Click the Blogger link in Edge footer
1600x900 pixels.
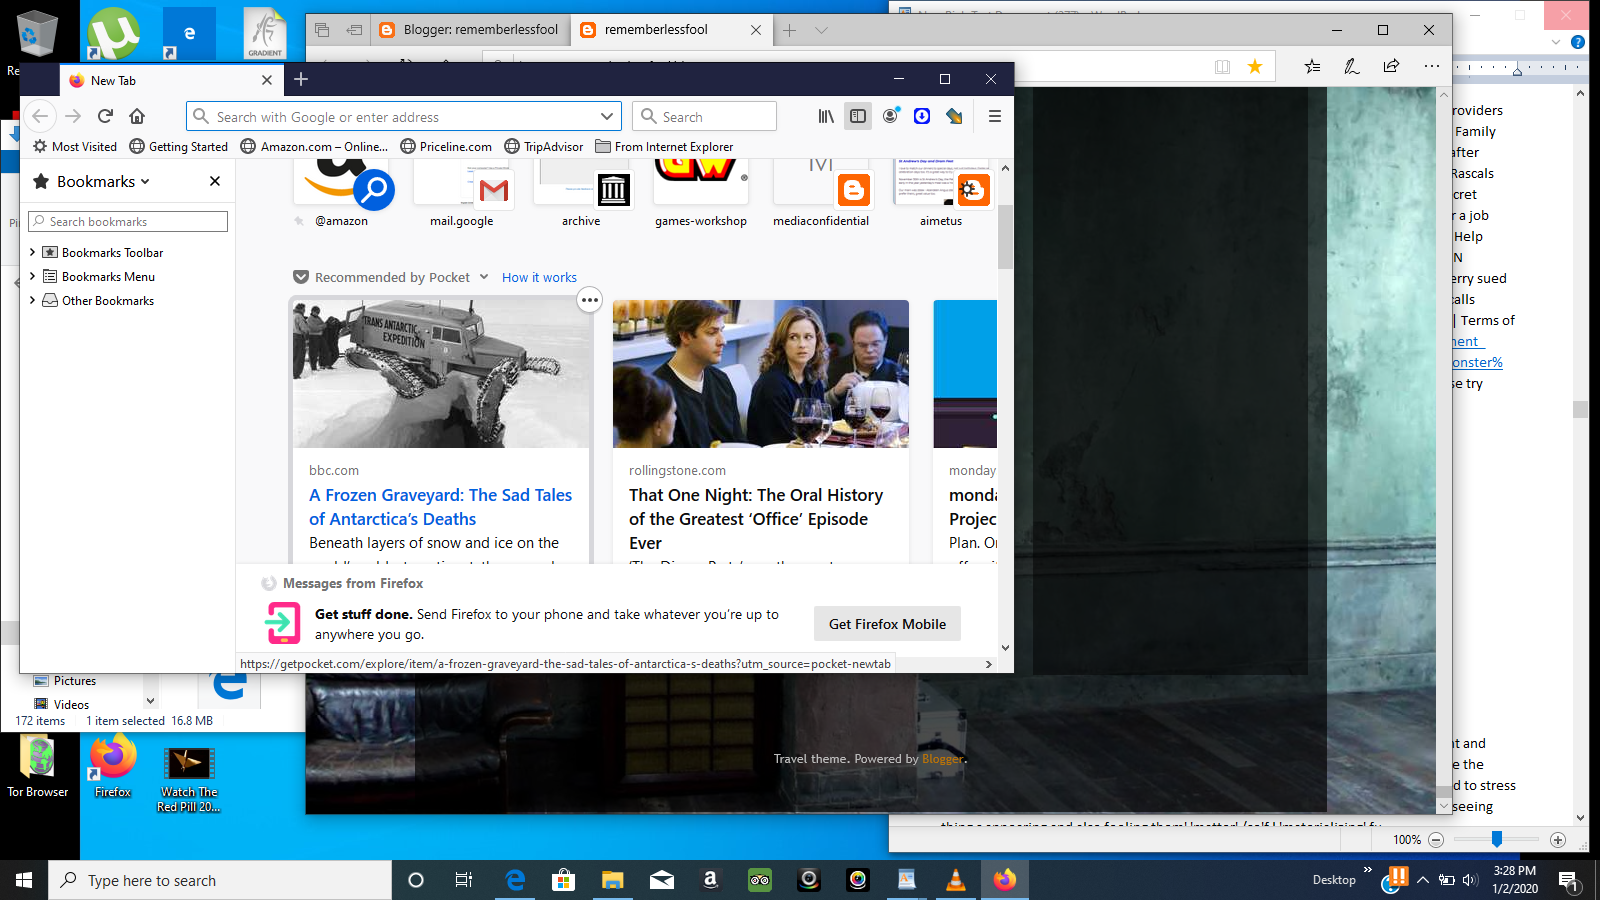(943, 759)
